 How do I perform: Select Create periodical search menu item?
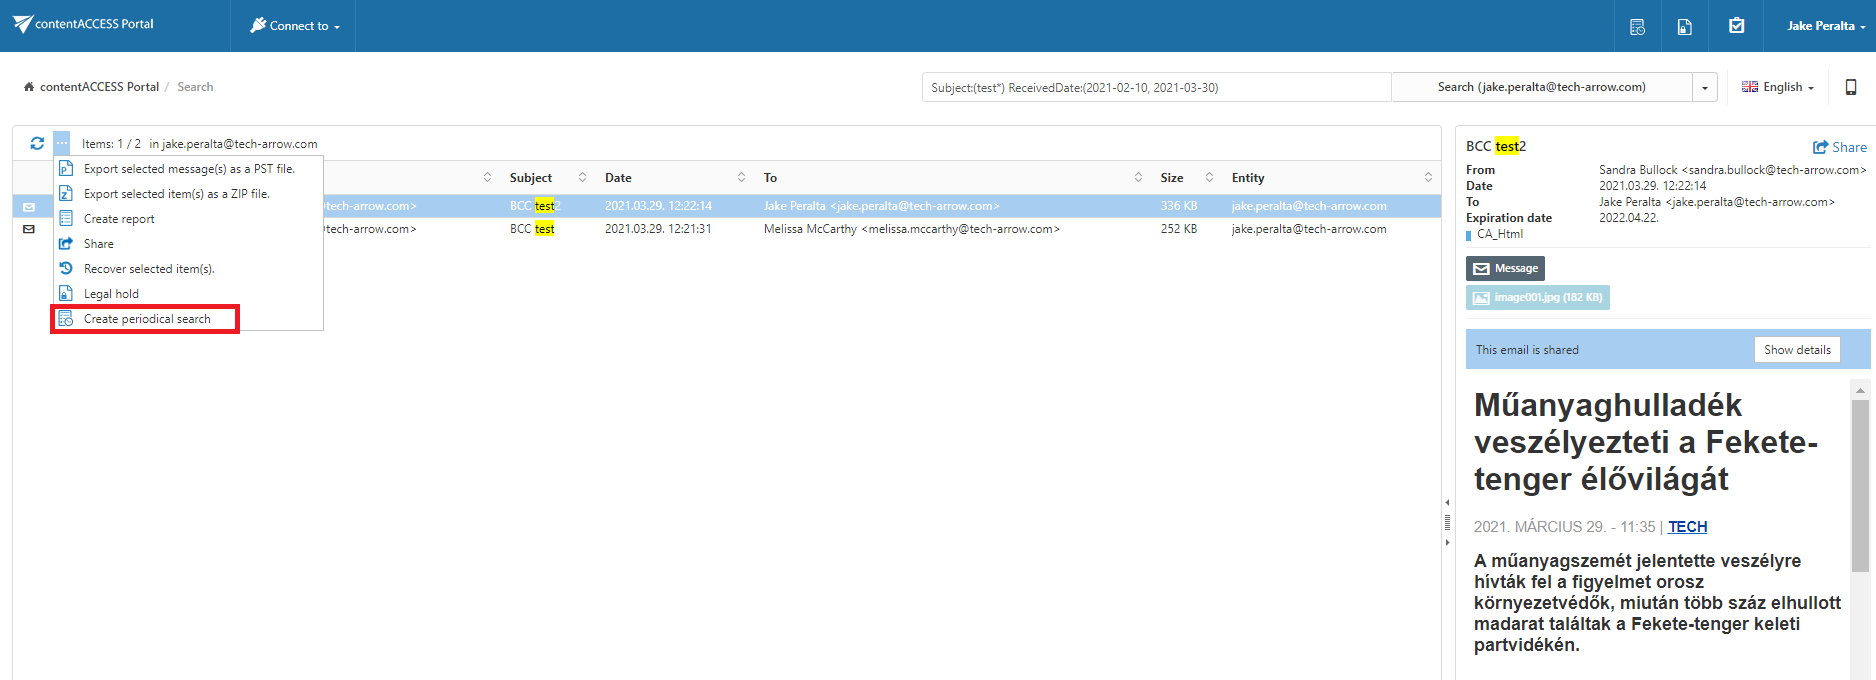tap(147, 319)
